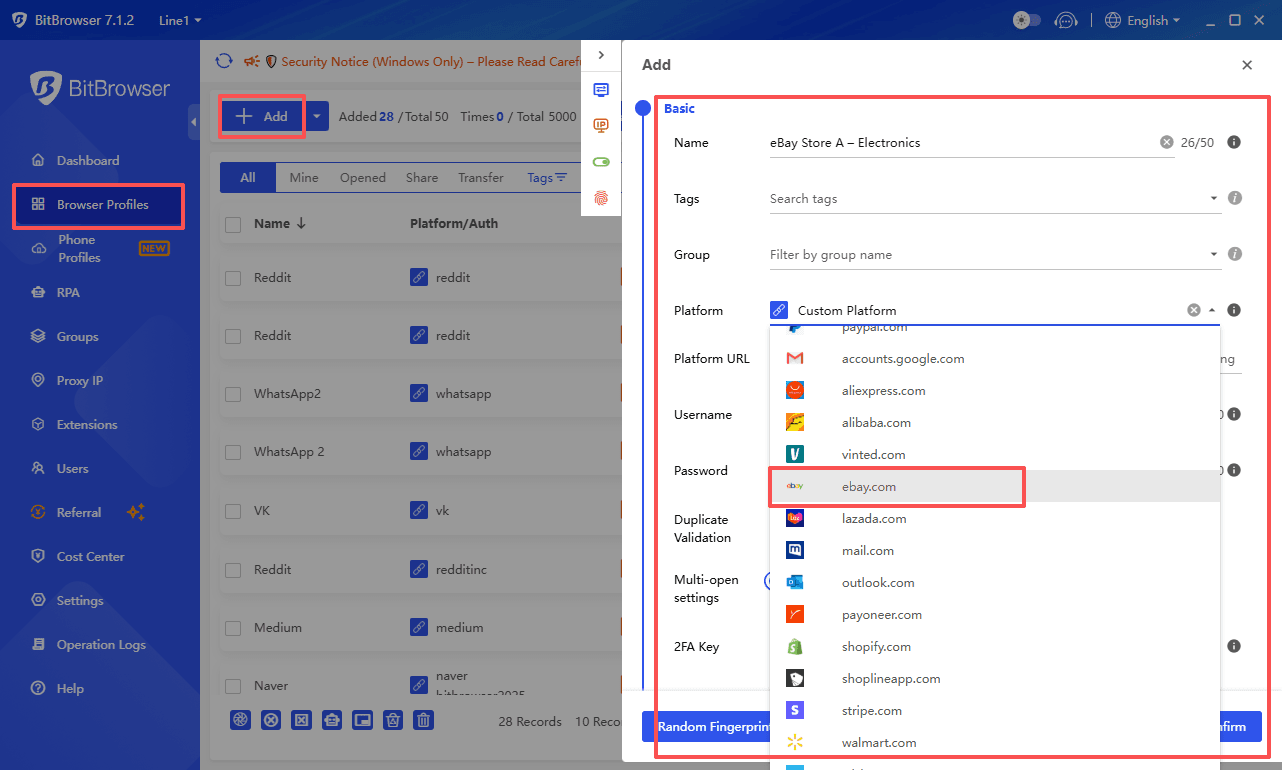Choose shopify.com from the platform list

coord(995,647)
